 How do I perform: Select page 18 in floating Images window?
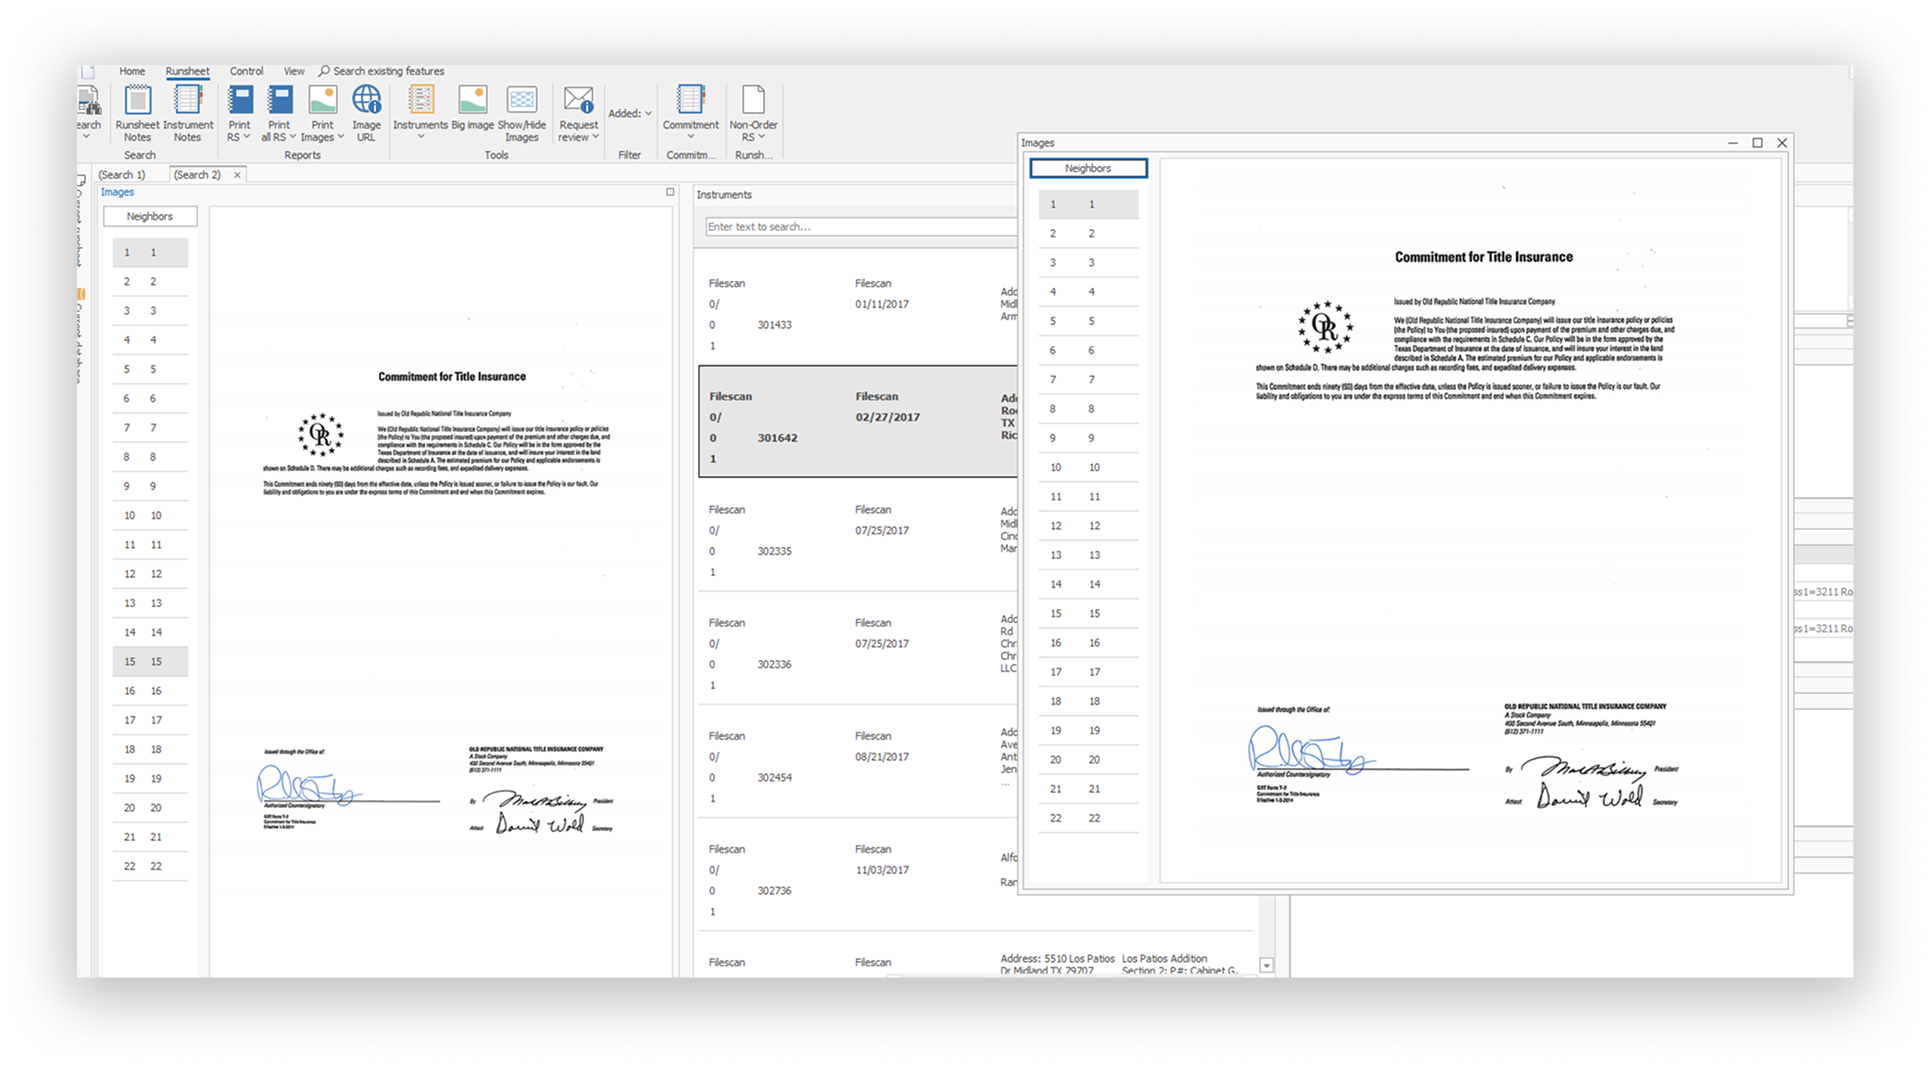[1088, 702]
